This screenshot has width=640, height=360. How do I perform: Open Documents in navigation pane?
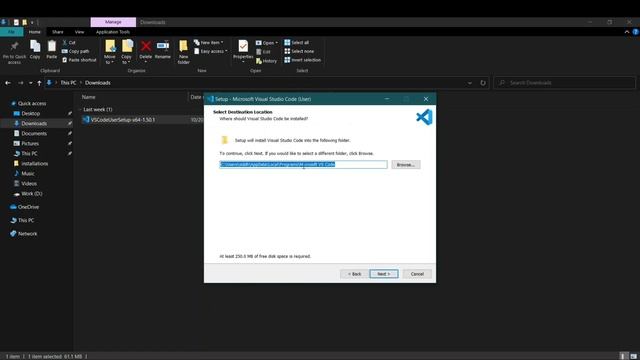tap(34, 133)
